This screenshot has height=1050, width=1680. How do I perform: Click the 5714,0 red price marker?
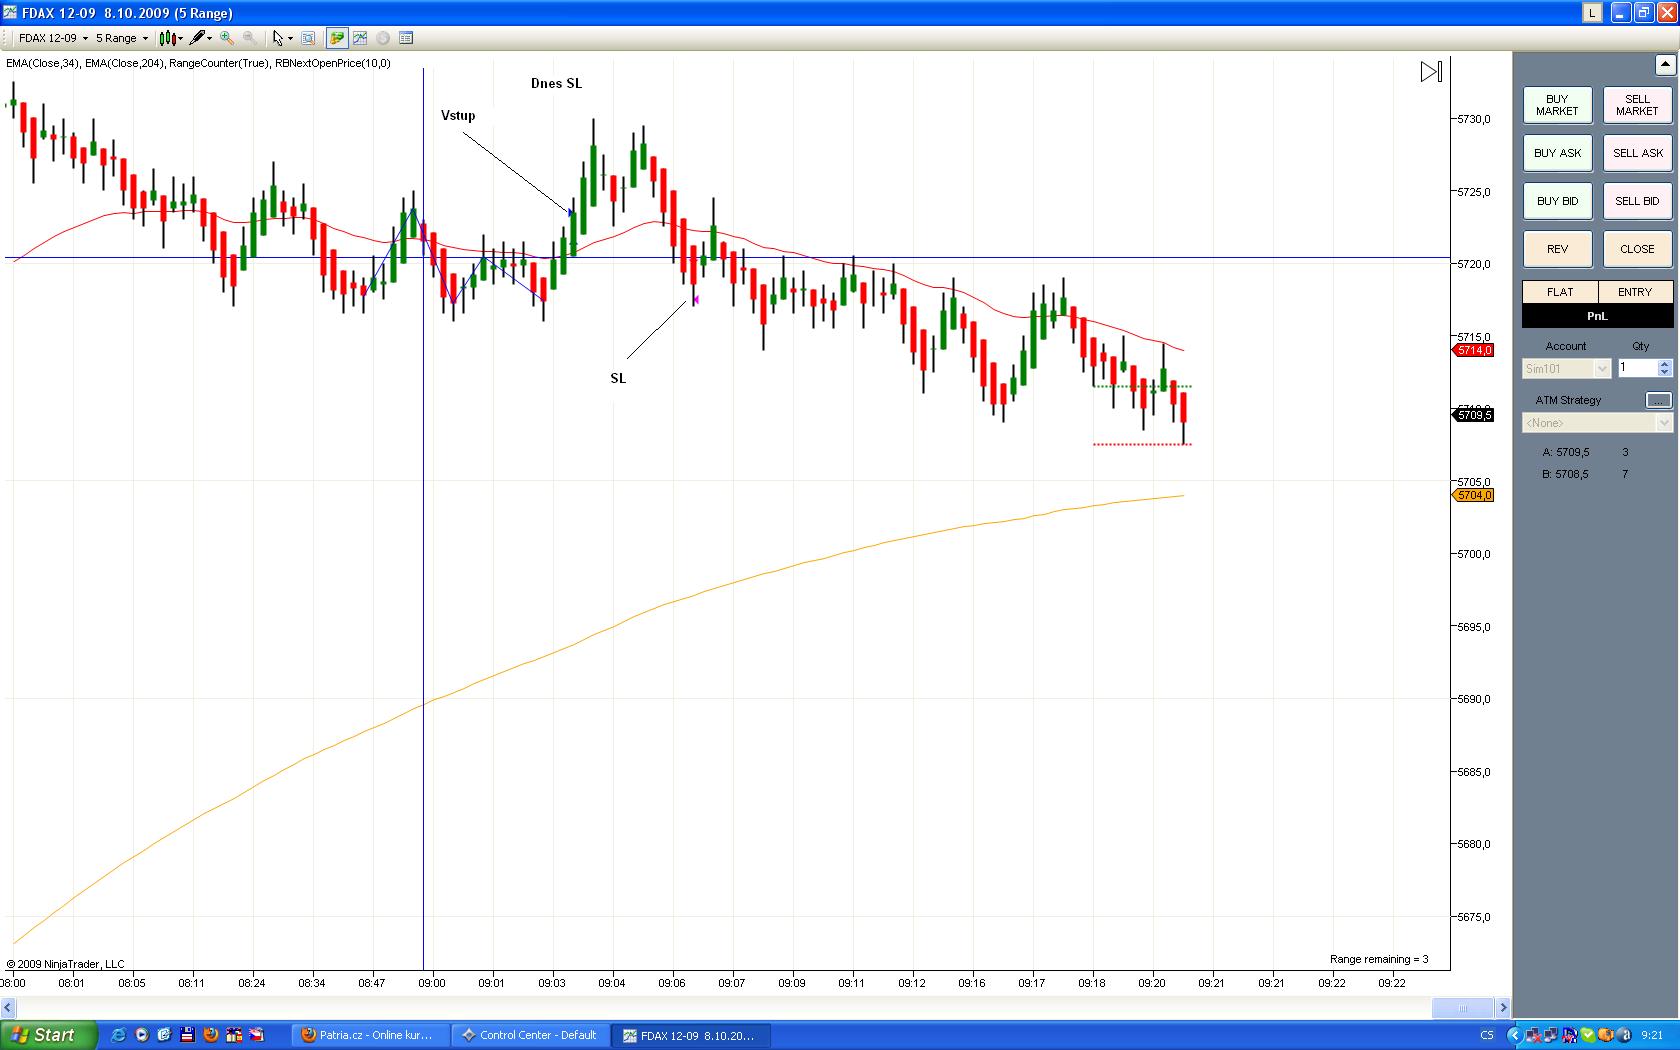coord(1473,350)
